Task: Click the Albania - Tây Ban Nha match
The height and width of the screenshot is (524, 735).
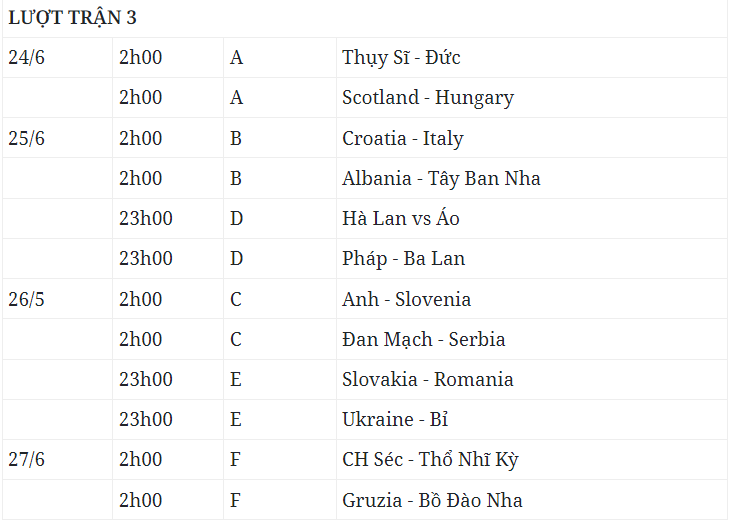Action: pos(441,179)
